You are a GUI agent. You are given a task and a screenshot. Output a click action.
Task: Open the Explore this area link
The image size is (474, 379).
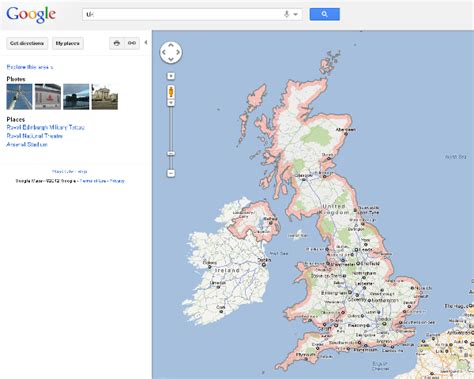click(x=30, y=67)
